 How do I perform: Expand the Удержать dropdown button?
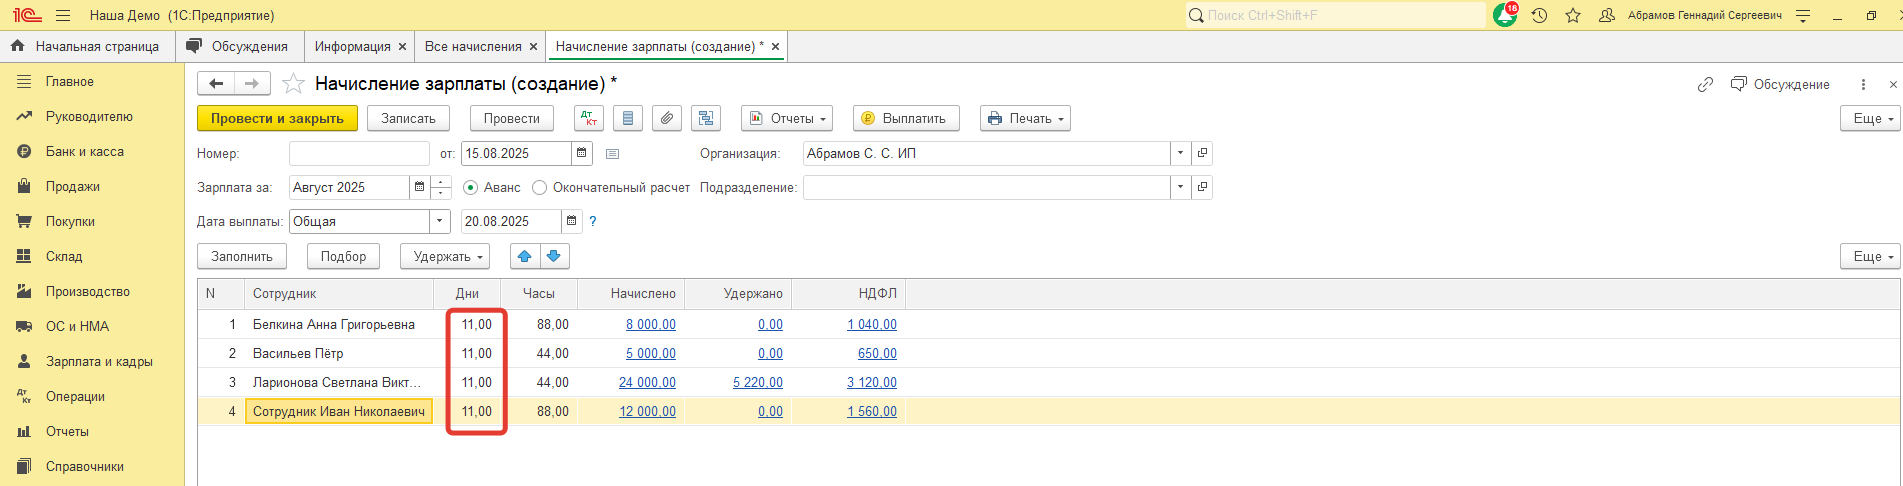444,256
